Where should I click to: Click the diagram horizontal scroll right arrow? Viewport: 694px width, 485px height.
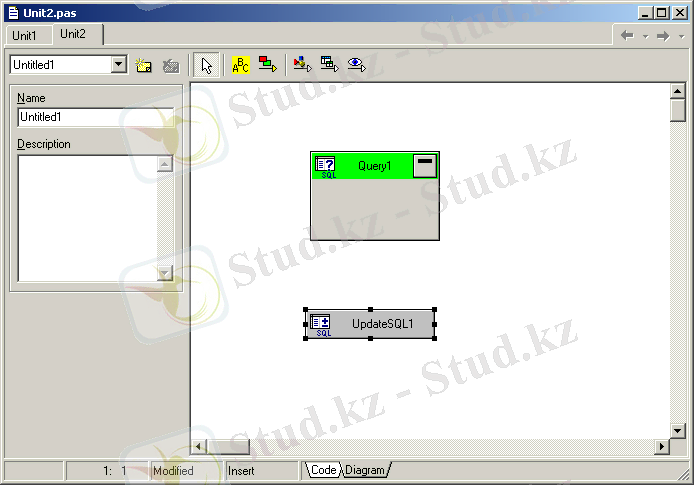[x=662, y=447]
